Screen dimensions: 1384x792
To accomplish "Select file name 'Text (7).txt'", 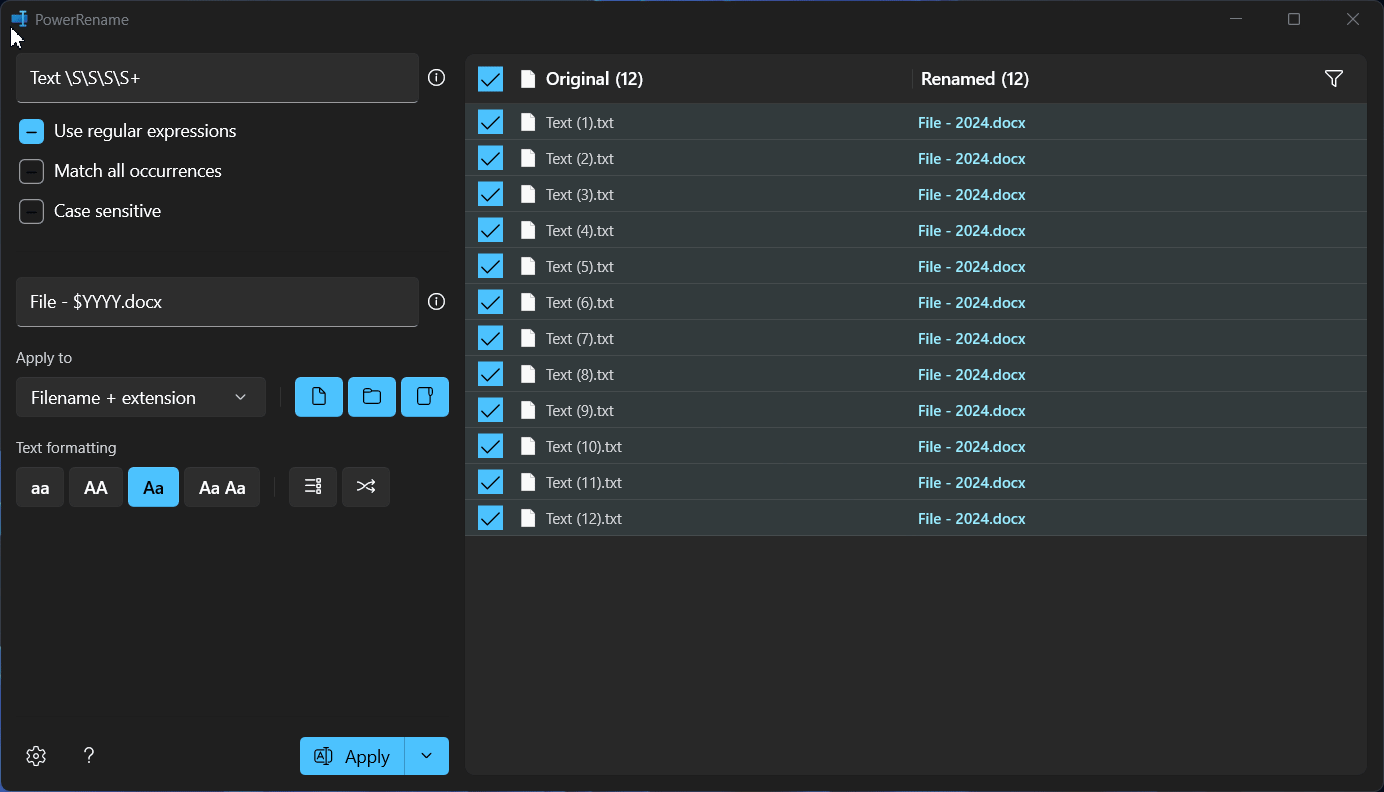I will [x=580, y=339].
